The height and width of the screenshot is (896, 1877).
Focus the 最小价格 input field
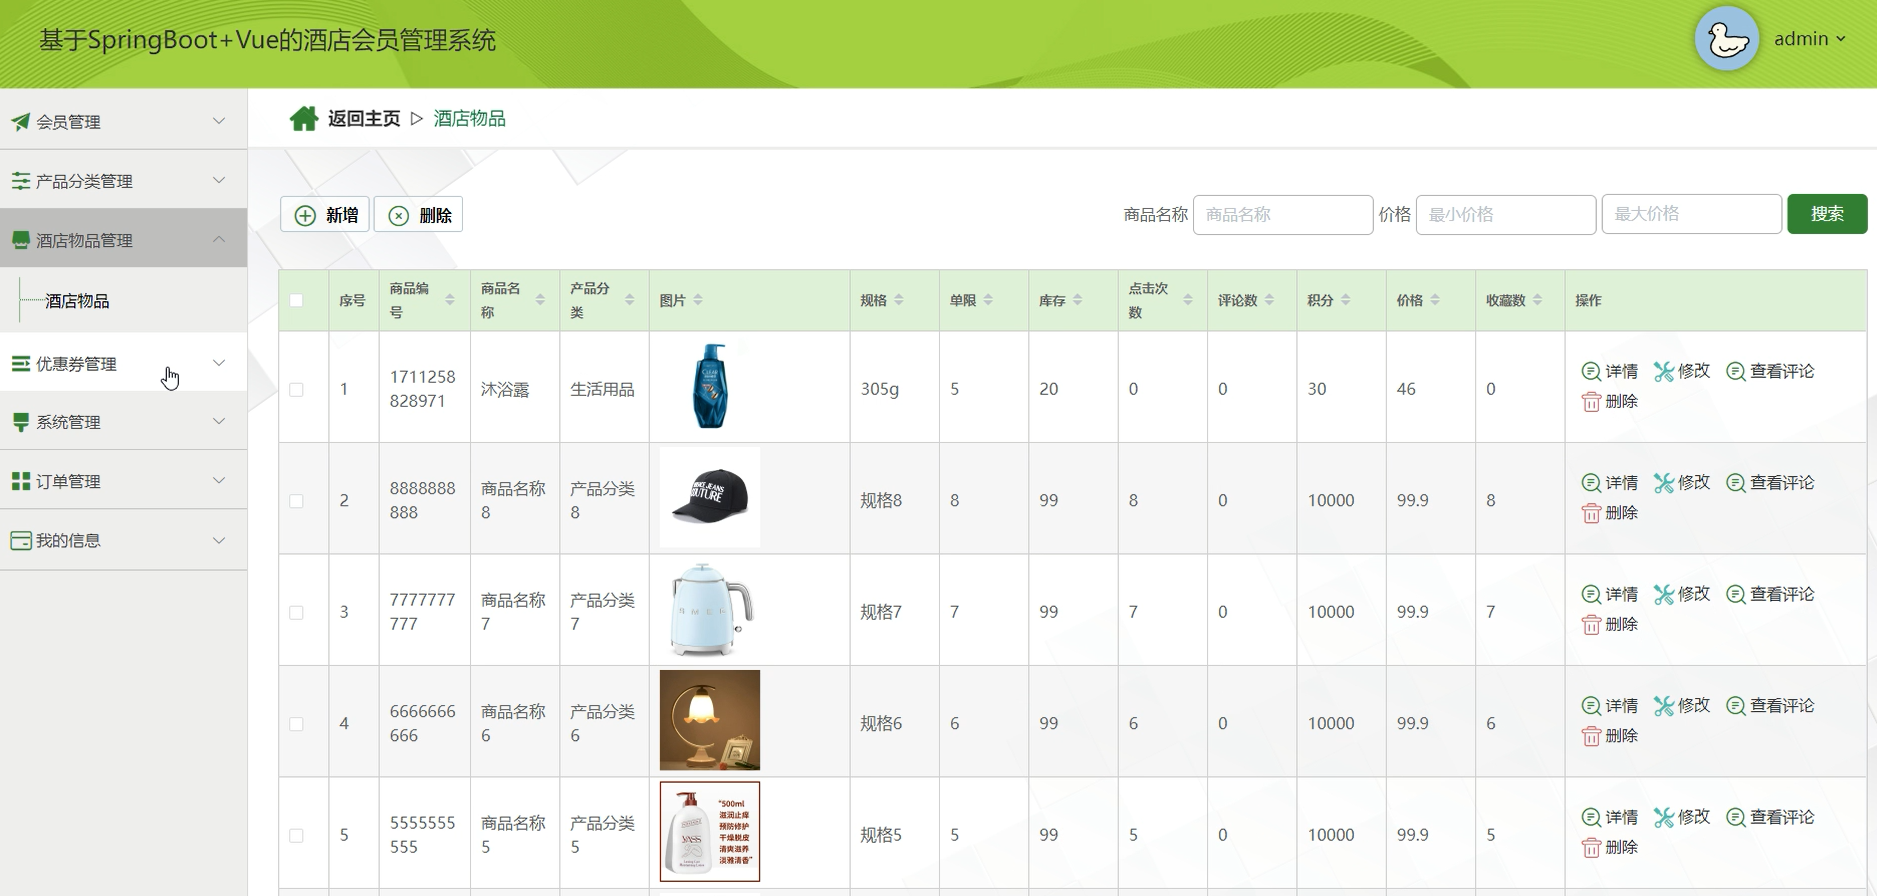coord(1506,215)
